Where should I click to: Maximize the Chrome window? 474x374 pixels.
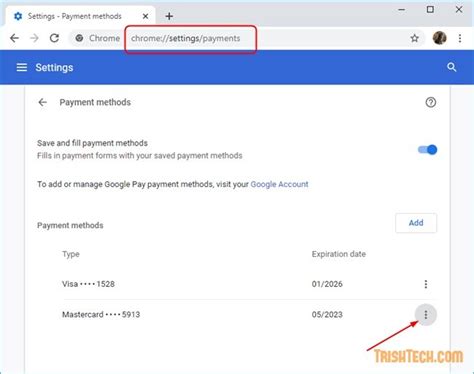tap(430, 10)
